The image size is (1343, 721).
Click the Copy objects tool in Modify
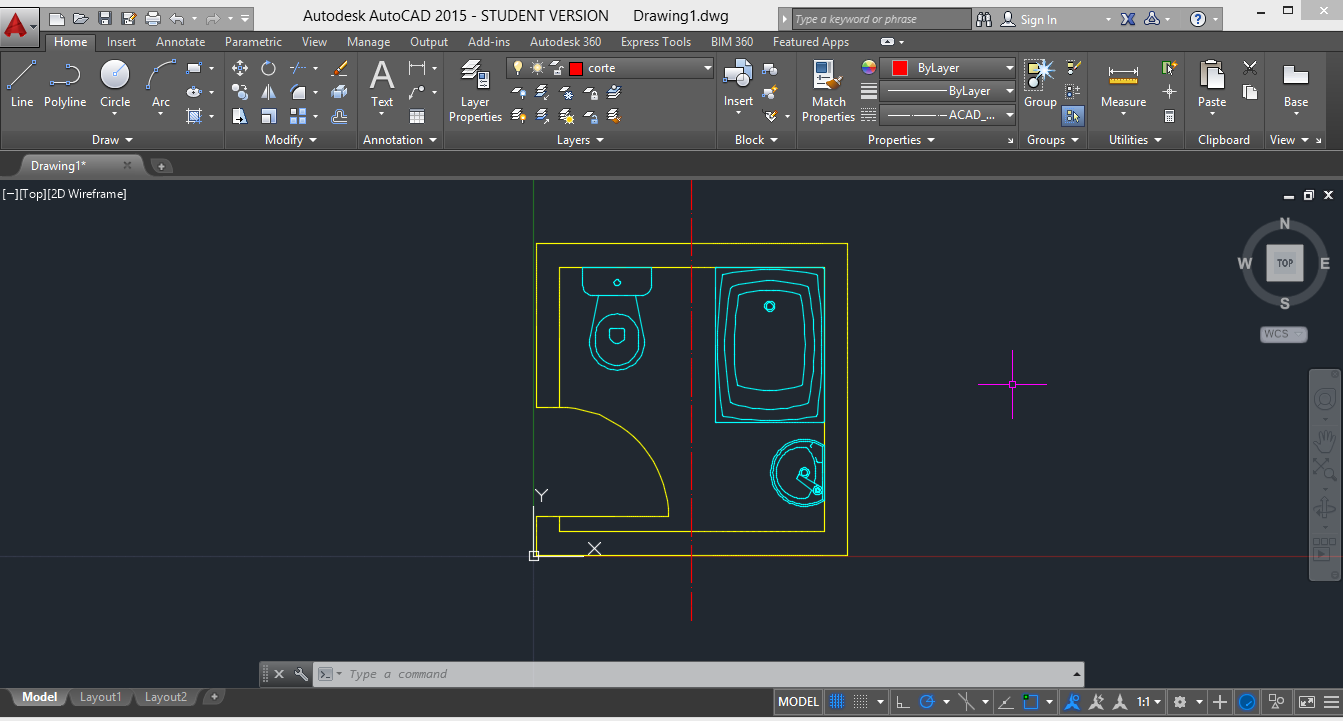click(240, 92)
